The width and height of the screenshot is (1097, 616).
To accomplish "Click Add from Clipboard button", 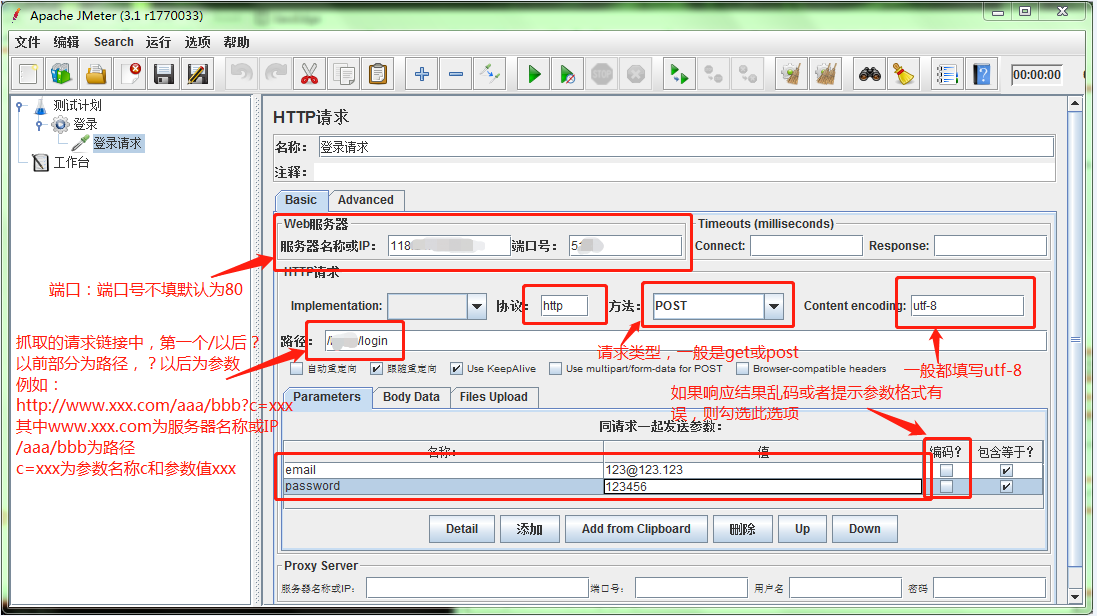I will (636, 529).
